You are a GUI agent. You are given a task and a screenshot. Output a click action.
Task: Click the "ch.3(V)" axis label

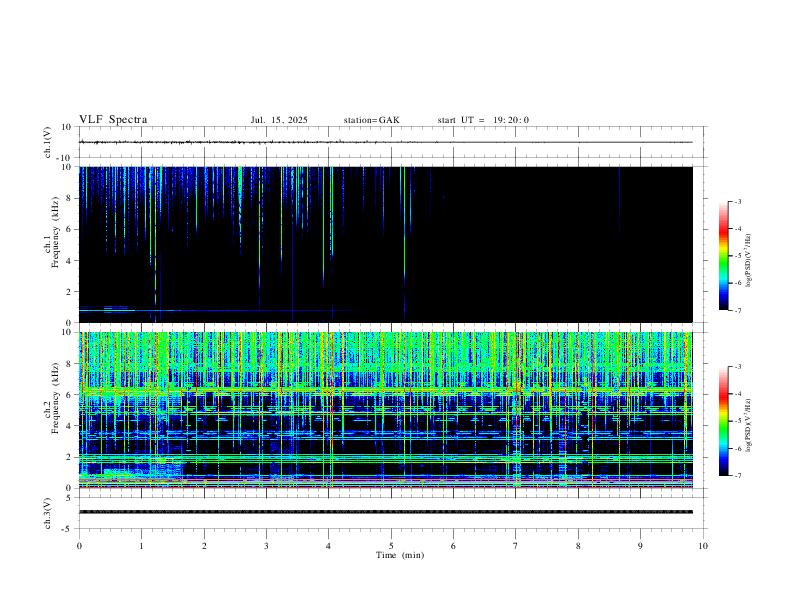pyautogui.click(x=48, y=513)
